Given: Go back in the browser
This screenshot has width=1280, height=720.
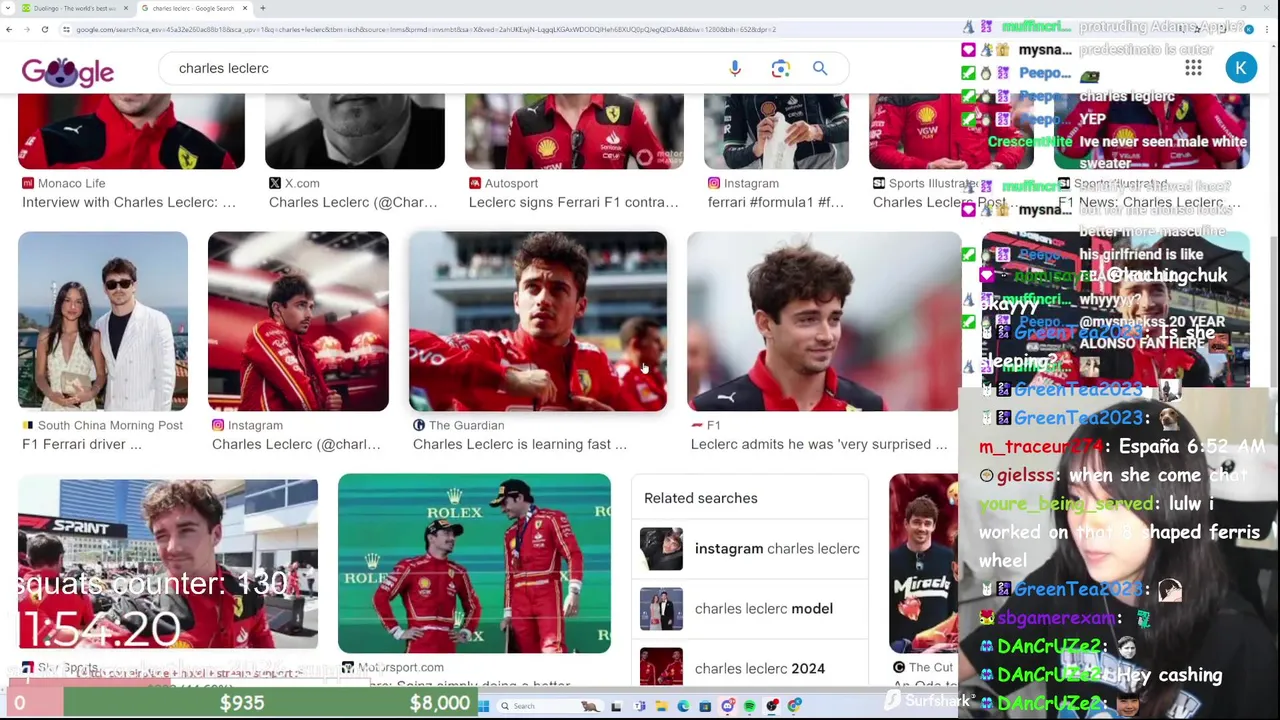Looking at the screenshot, I should coord(9,29).
